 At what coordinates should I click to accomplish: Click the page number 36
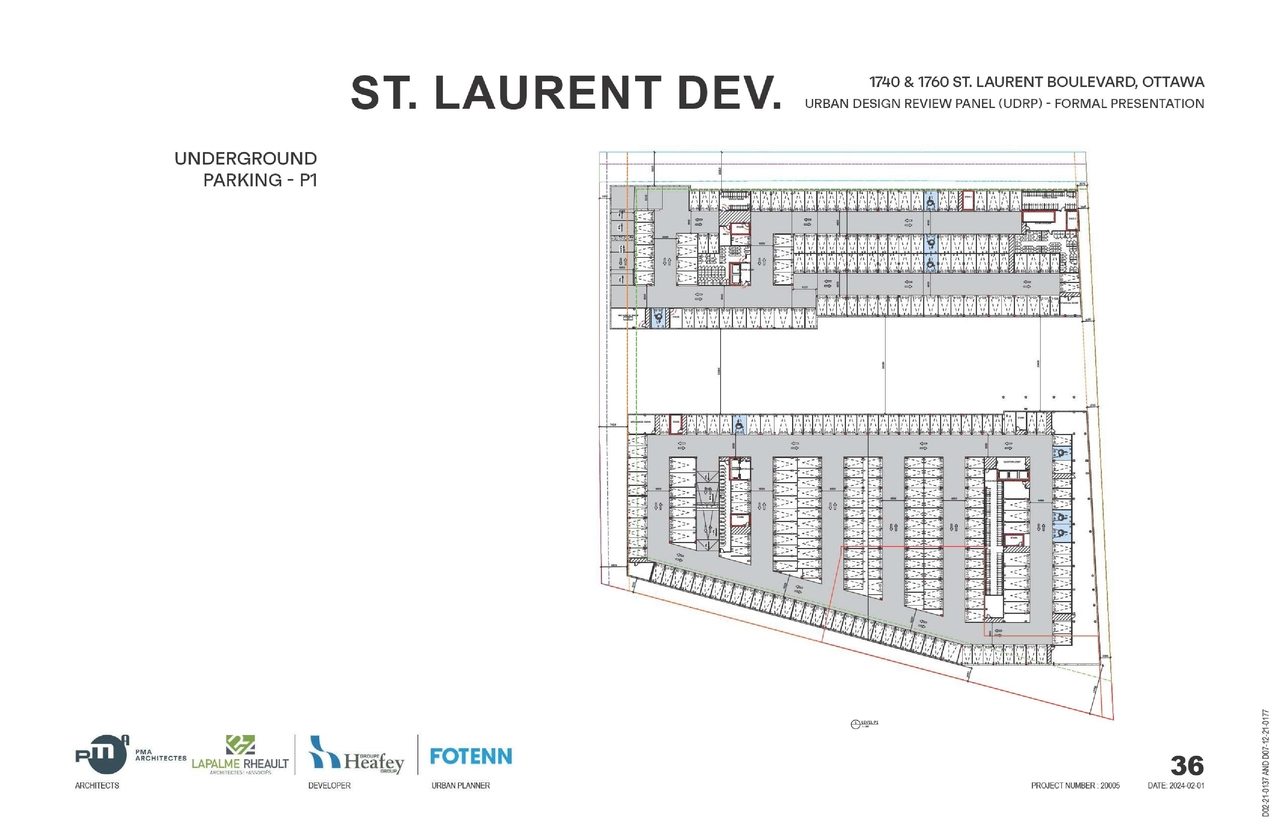(x=1187, y=766)
